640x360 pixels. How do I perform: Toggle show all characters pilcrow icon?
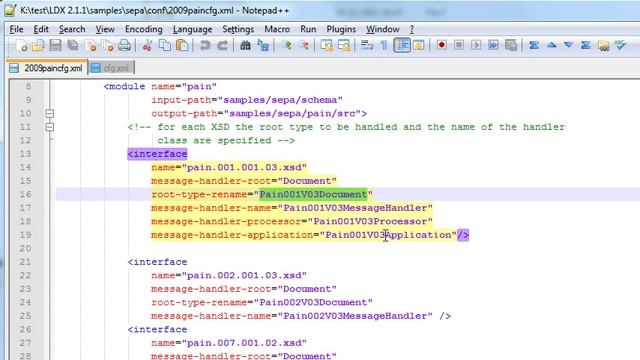point(384,45)
